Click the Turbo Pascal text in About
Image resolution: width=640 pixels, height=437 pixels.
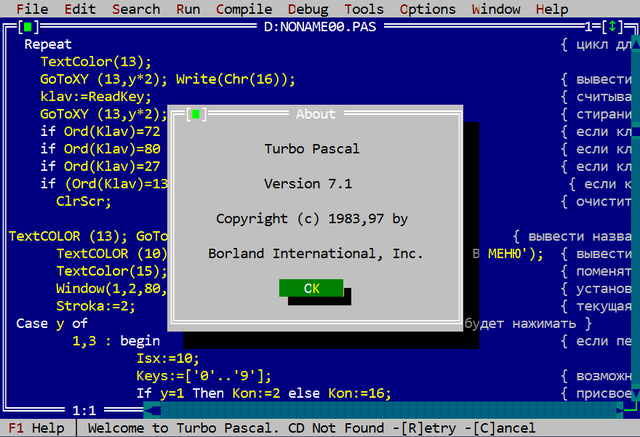point(312,149)
